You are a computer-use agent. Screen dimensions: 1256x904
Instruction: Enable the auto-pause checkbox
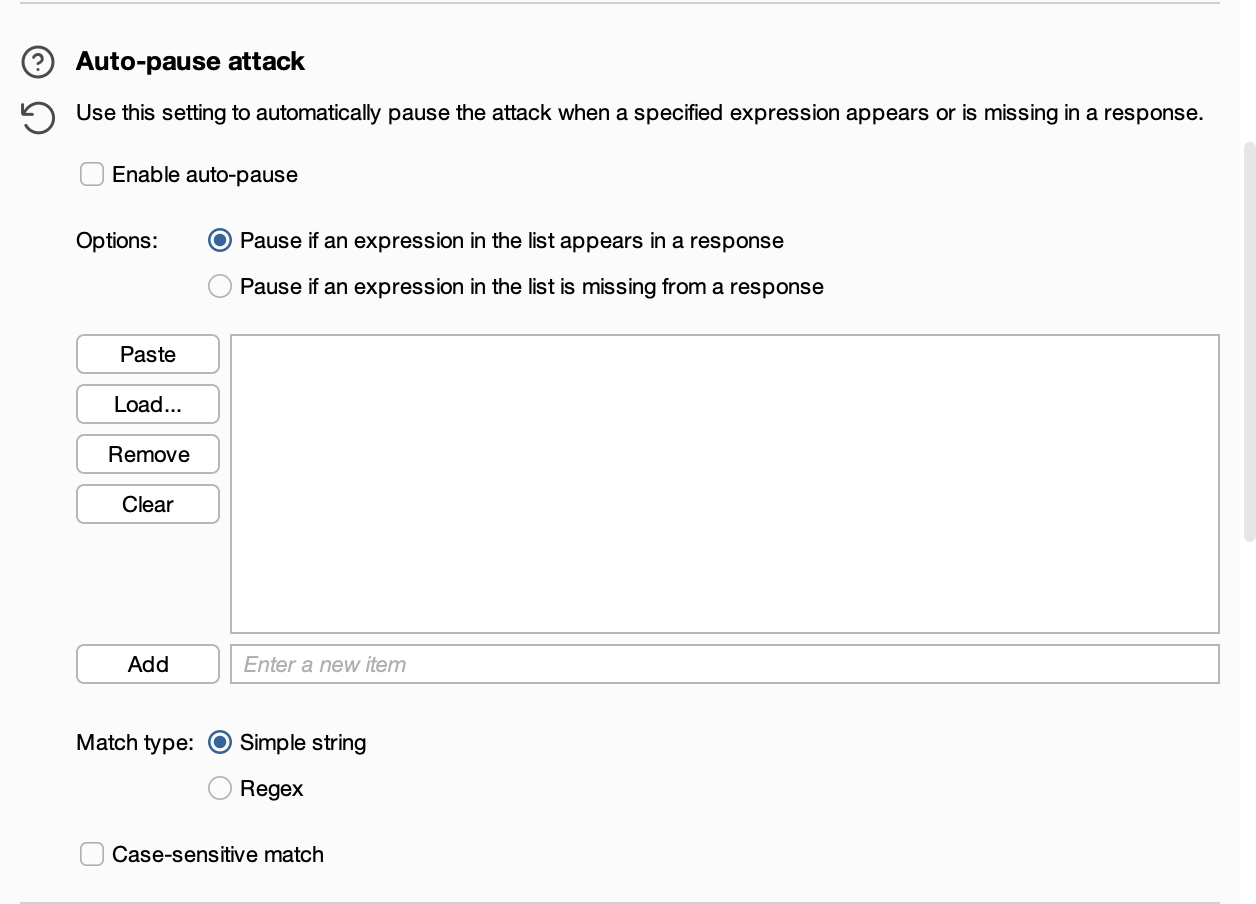(92, 175)
